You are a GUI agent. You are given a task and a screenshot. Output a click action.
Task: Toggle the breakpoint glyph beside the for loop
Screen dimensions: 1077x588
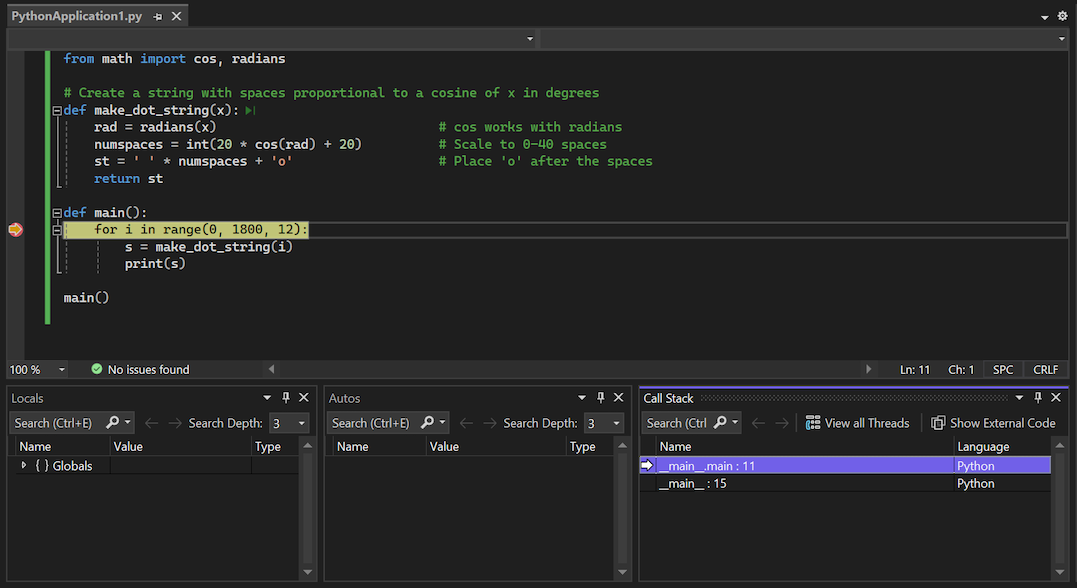[15, 229]
